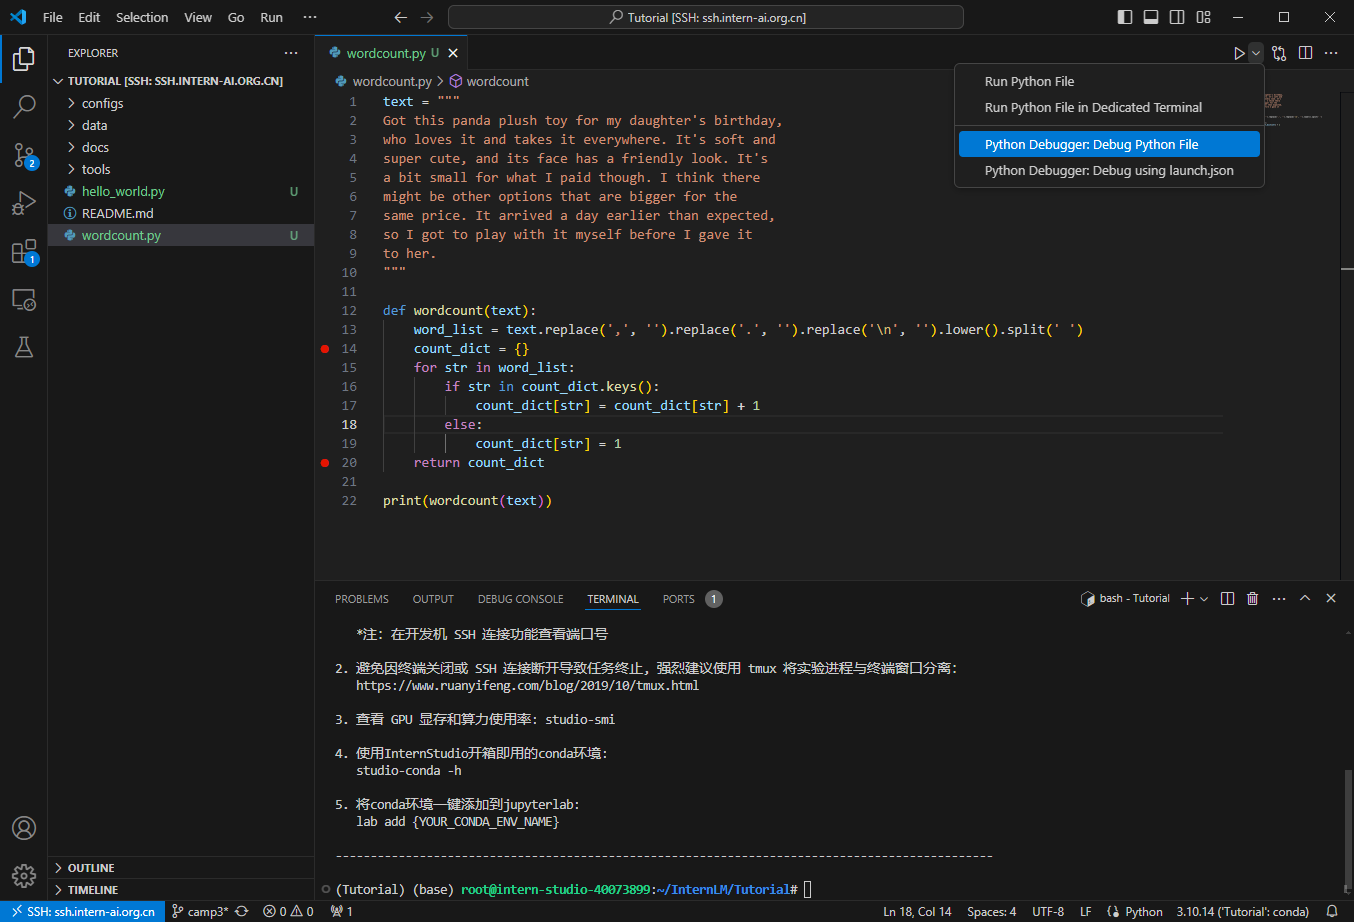Expand the configs folder
This screenshot has width=1354, height=922.
181,103
